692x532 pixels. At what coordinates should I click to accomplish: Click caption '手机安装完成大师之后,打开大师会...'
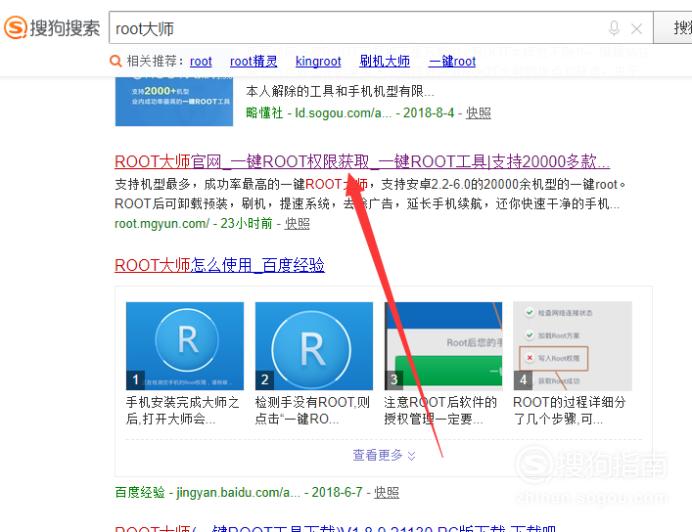pos(182,410)
